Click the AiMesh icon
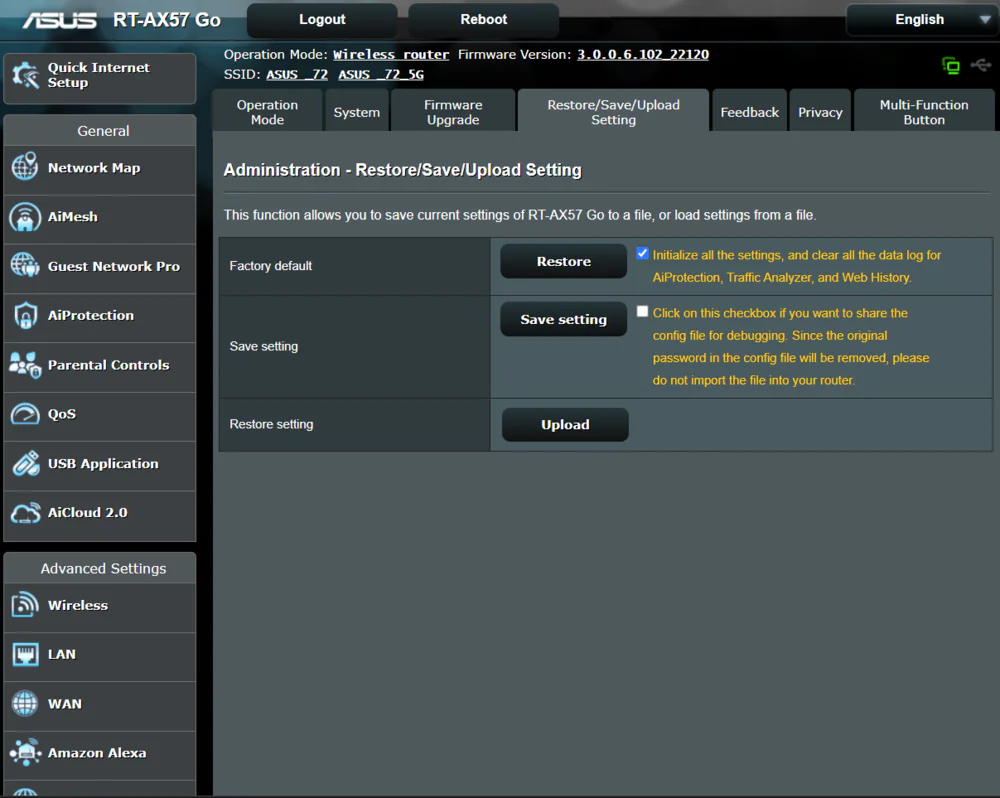 (25, 217)
